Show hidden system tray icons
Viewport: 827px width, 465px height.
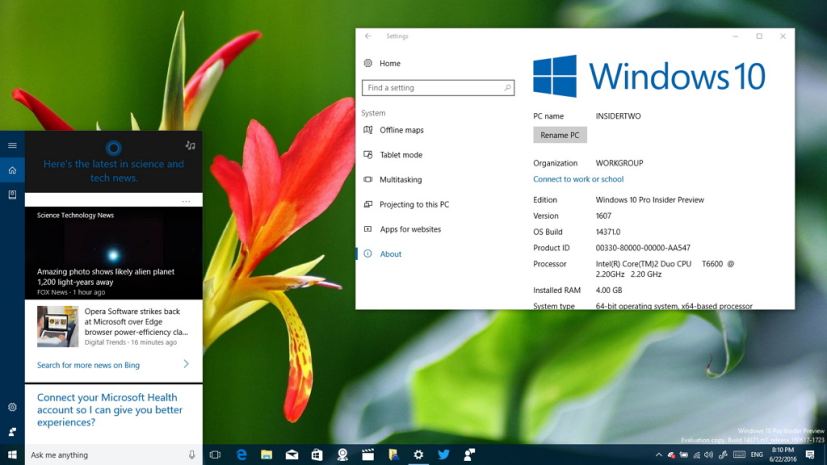click(659, 454)
